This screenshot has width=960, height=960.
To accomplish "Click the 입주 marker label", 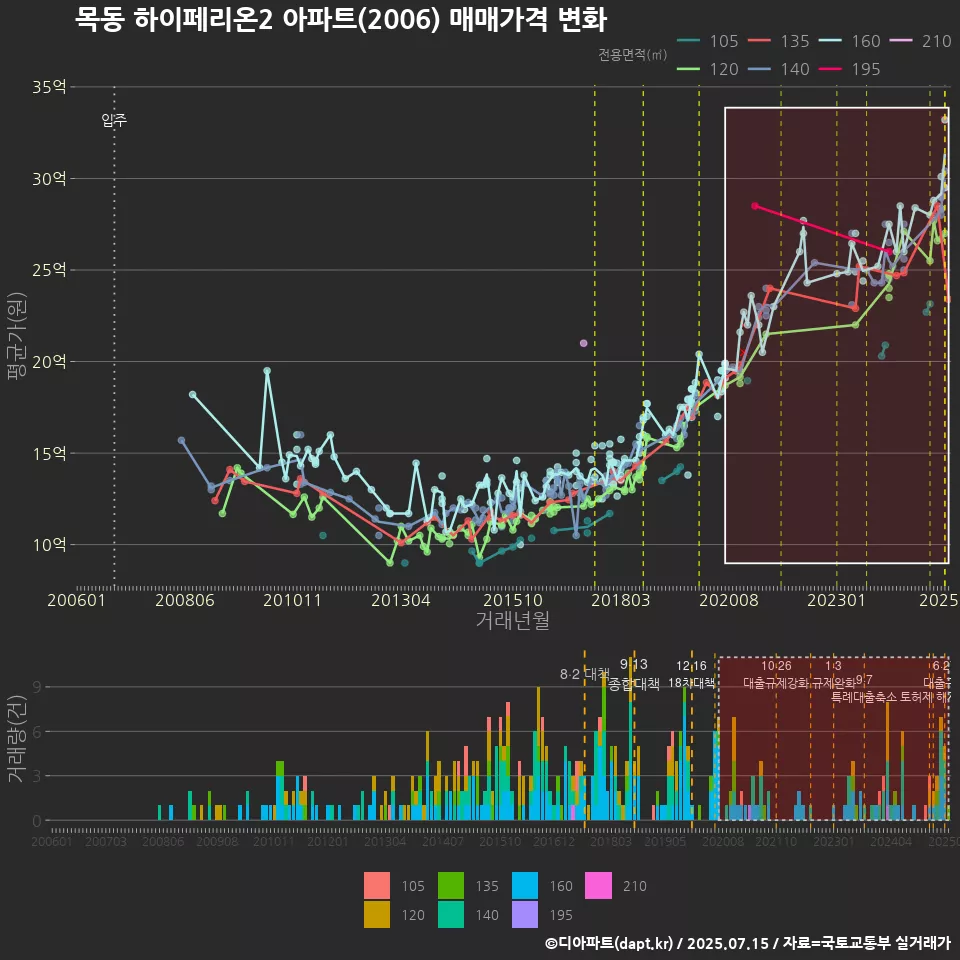I will [114, 120].
